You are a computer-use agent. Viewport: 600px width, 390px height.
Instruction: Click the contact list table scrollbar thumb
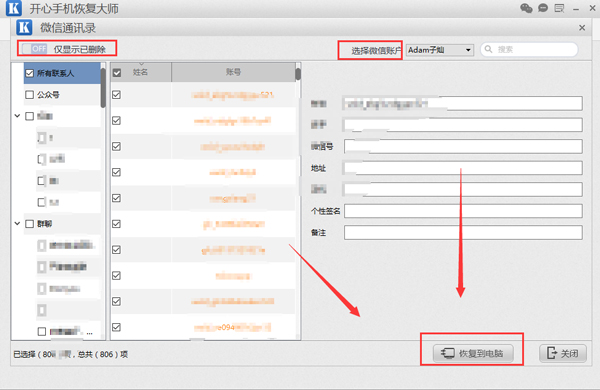[298, 74]
